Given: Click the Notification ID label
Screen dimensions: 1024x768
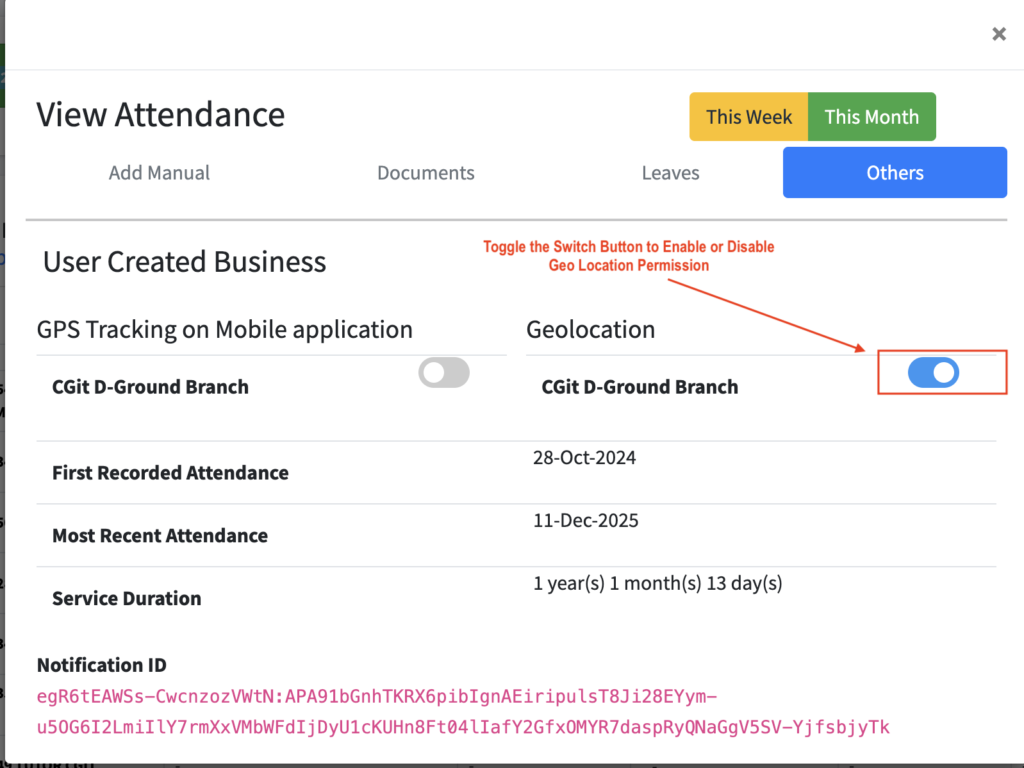Looking at the screenshot, I should pyautogui.click(x=101, y=665).
